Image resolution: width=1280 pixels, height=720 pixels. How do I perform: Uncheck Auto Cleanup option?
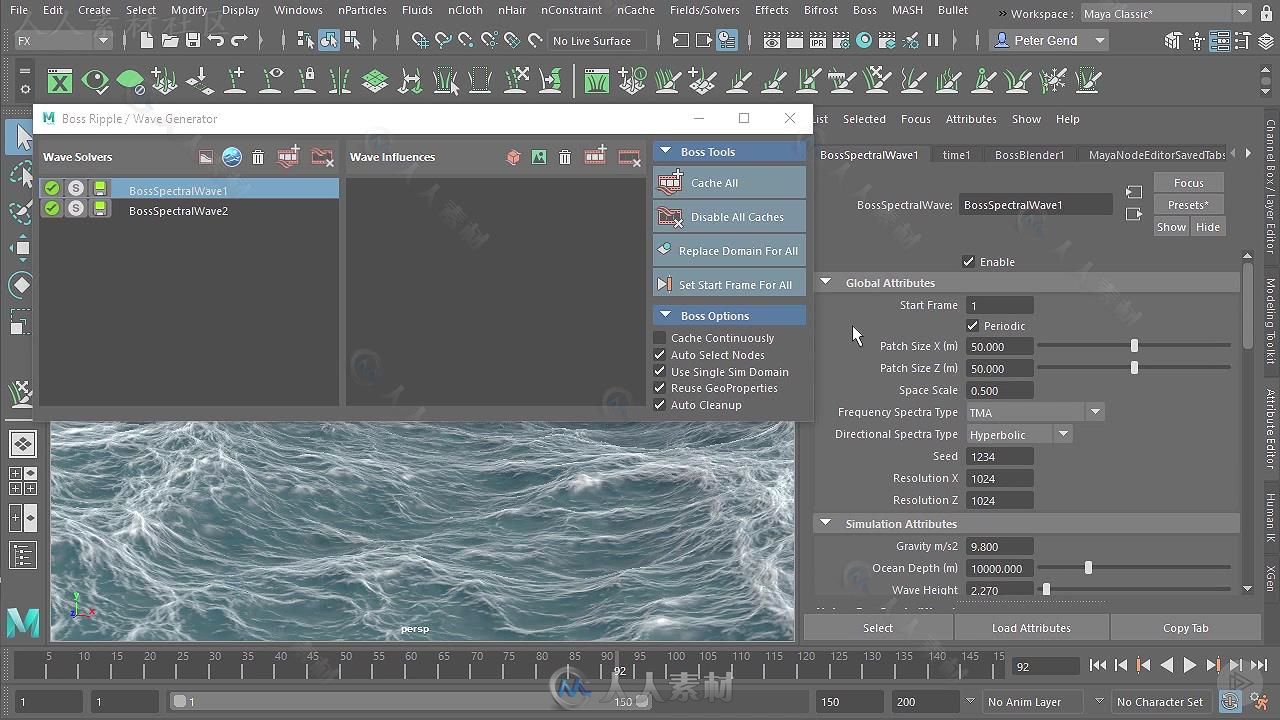tap(659, 405)
